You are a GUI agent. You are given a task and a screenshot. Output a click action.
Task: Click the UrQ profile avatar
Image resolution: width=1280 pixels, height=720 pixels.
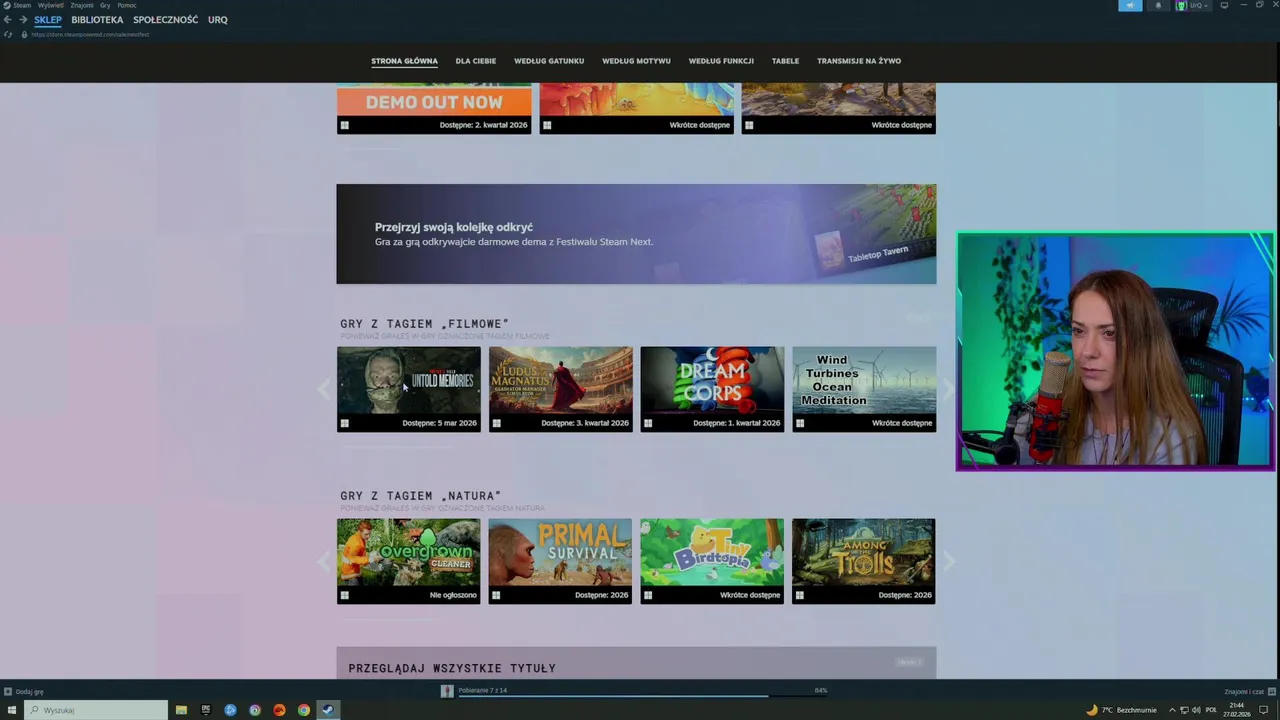pos(1182,5)
